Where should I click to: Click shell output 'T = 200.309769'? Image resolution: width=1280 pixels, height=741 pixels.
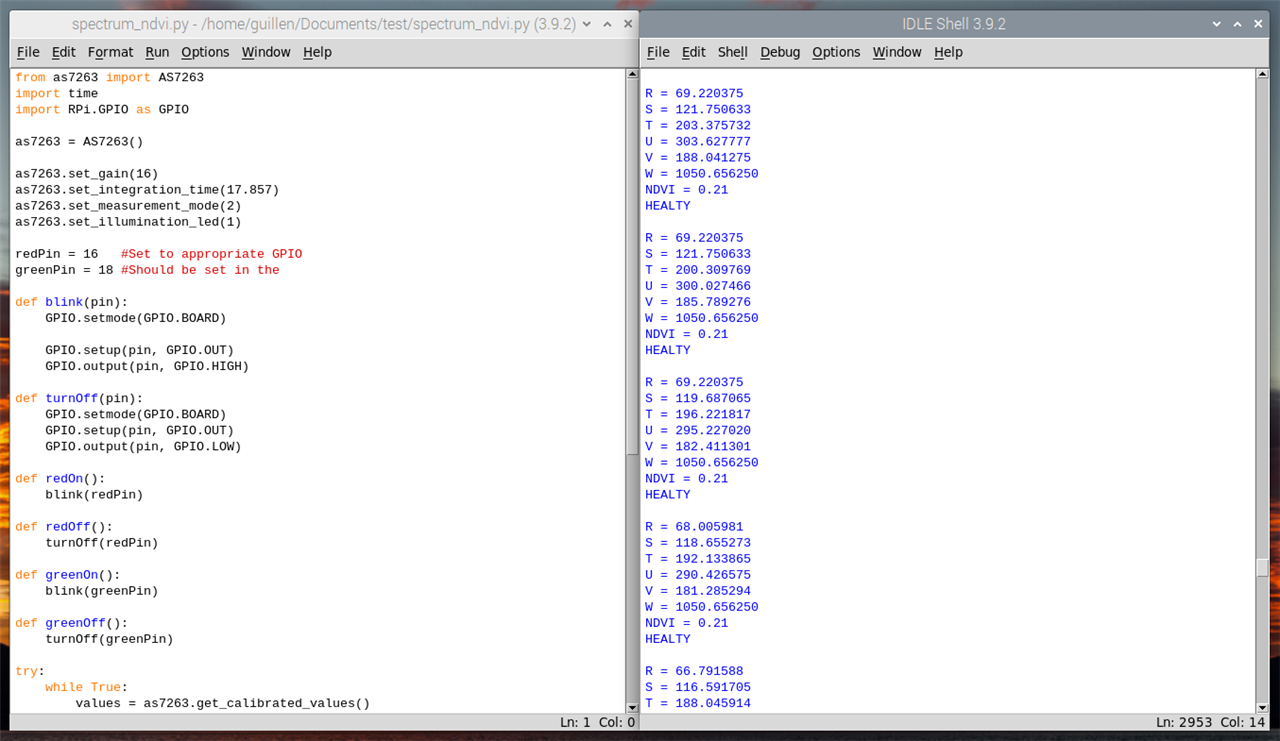698,269
